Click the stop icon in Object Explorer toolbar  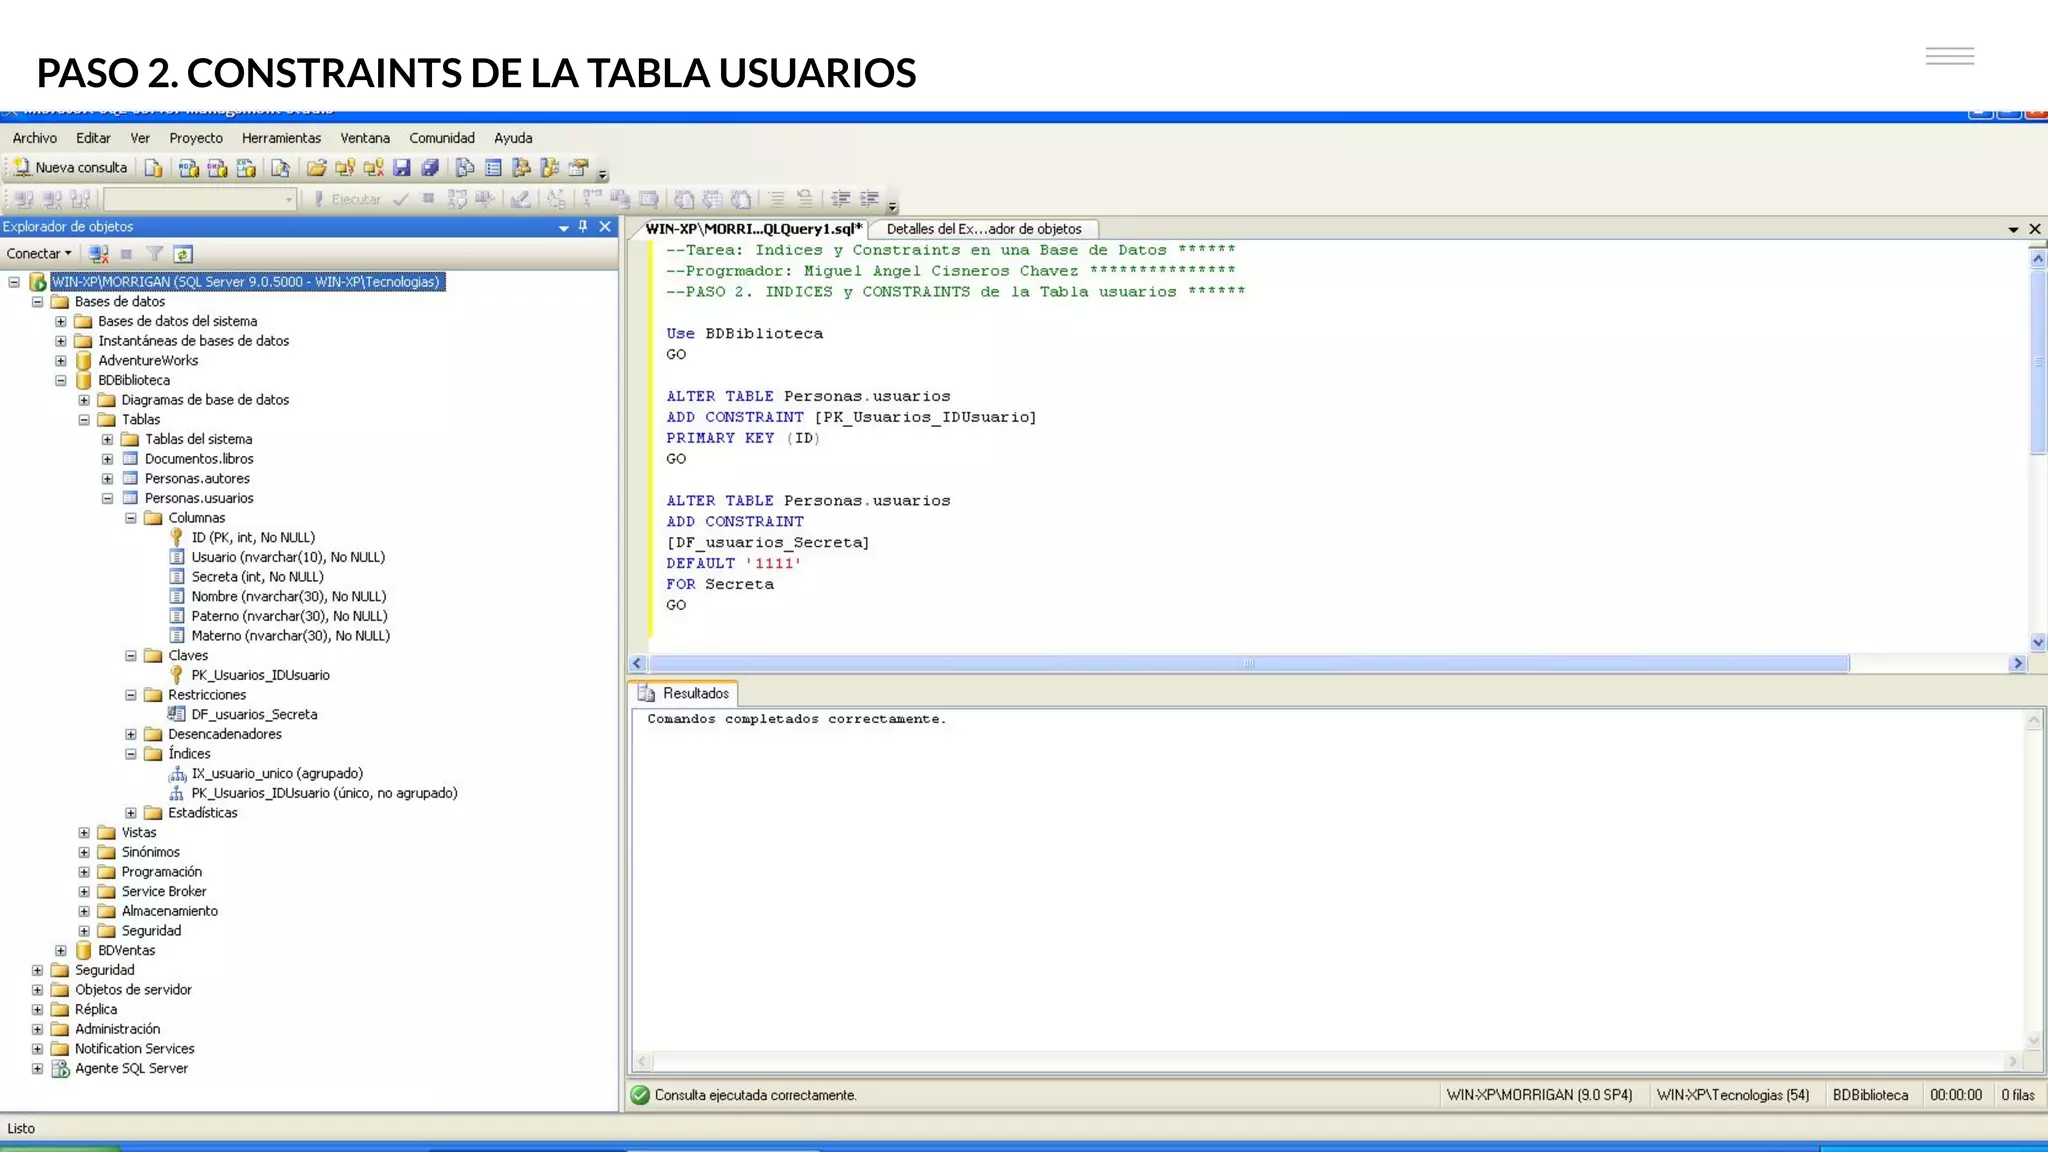(x=127, y=254)
